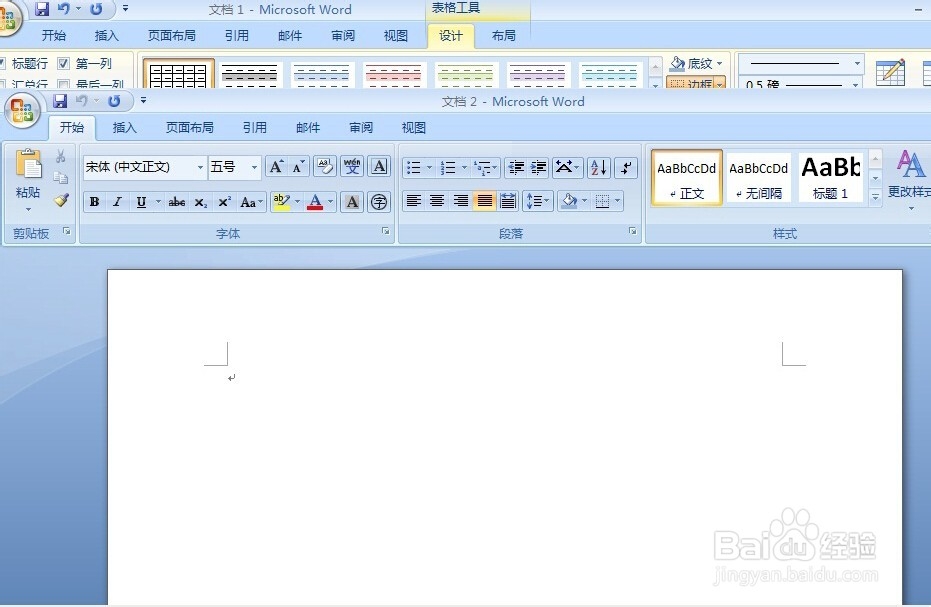Select the 底纹 shading icon on Design tab
The image size is (931, 607).
tap(692, 62)
